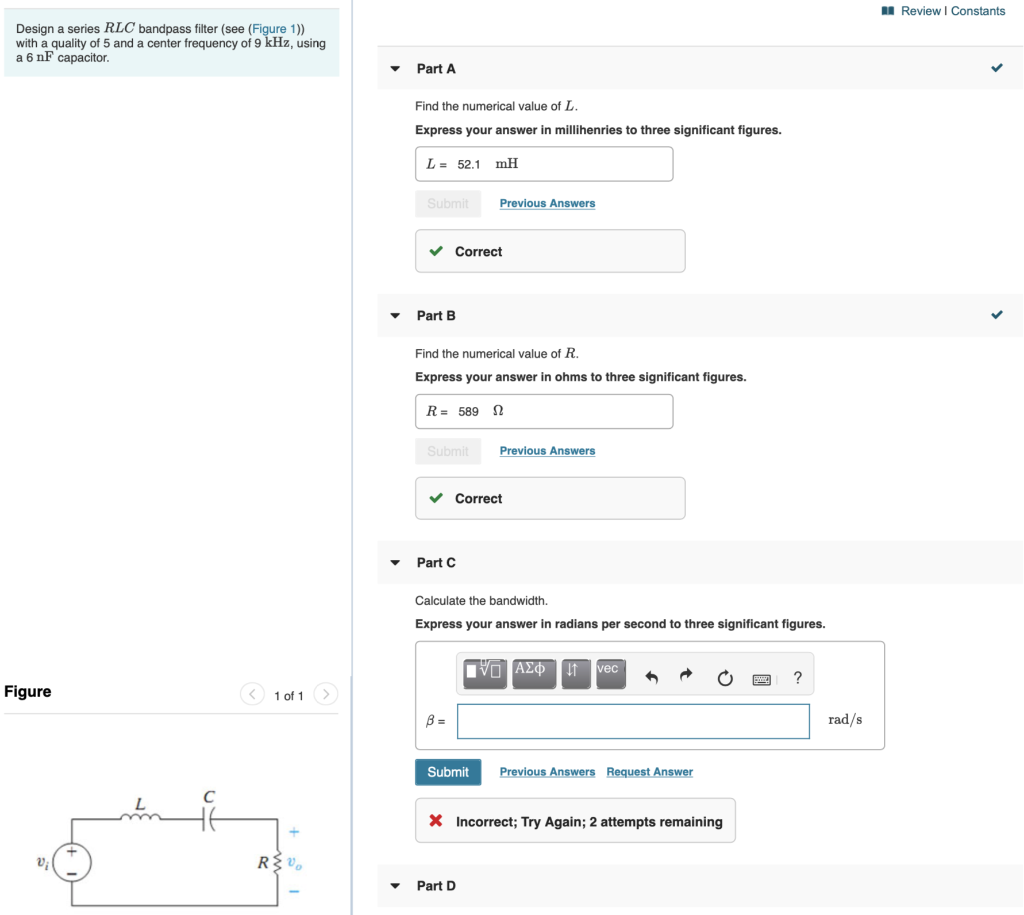The width and height of the screenshot is (1024, 915).
Task: Submit the Part C answer
Action: (447, 771)
